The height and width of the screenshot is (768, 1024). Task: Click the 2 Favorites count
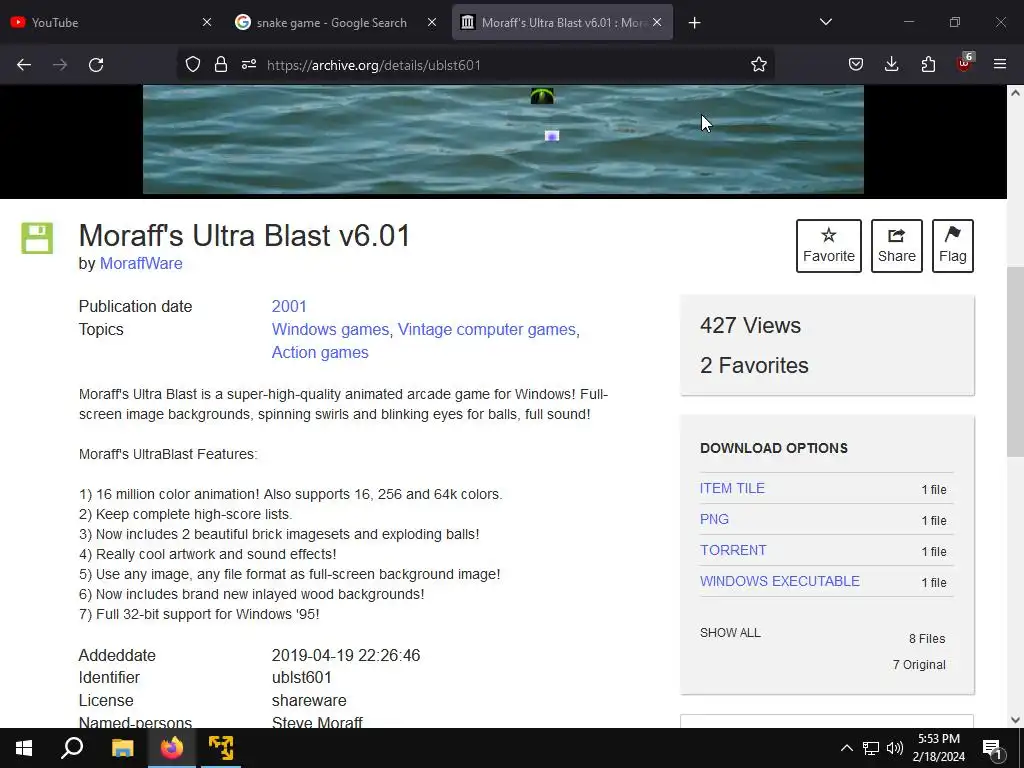(754, 365)
